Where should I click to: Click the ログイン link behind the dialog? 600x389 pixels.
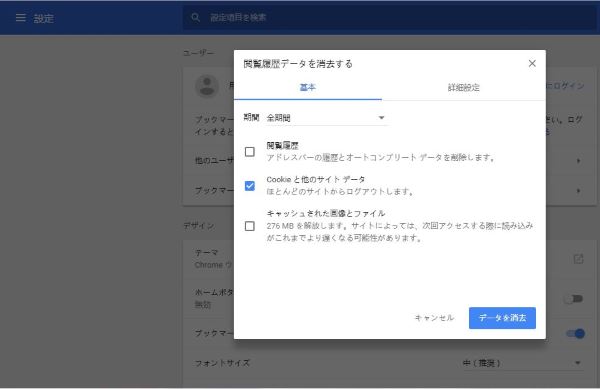click(565, 86)
